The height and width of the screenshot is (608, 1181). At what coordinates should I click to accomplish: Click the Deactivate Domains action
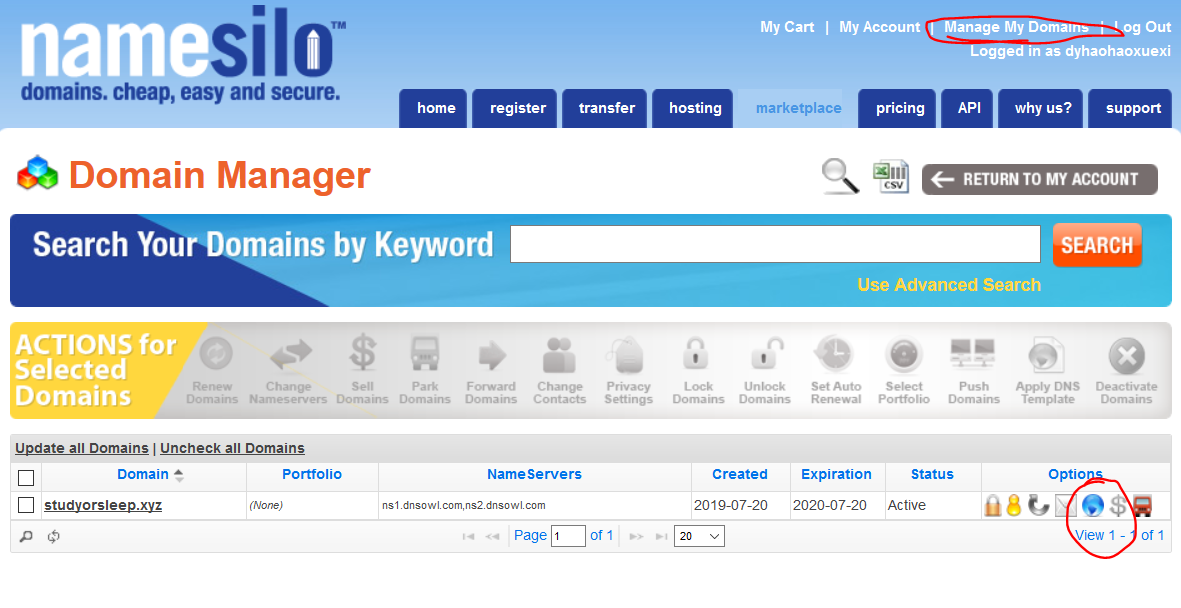coord(1127,371)
